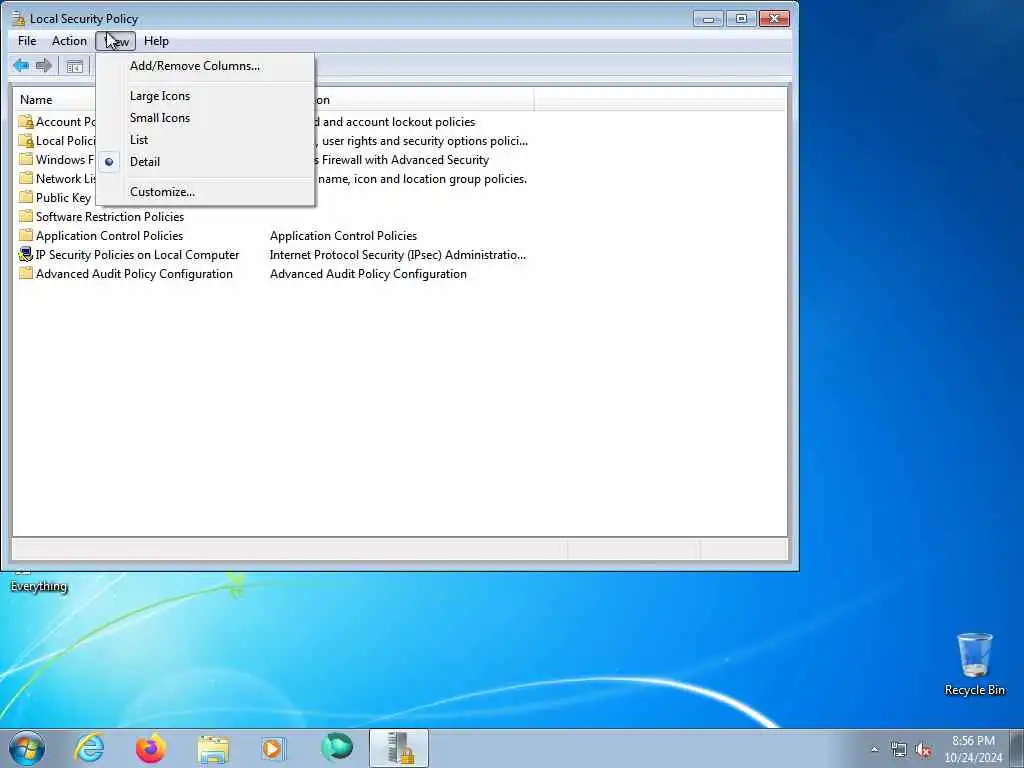The width and height of the screenshot is (1024, 768).
Task: Open the Start menu orb
Action: (x=27, y=748)
